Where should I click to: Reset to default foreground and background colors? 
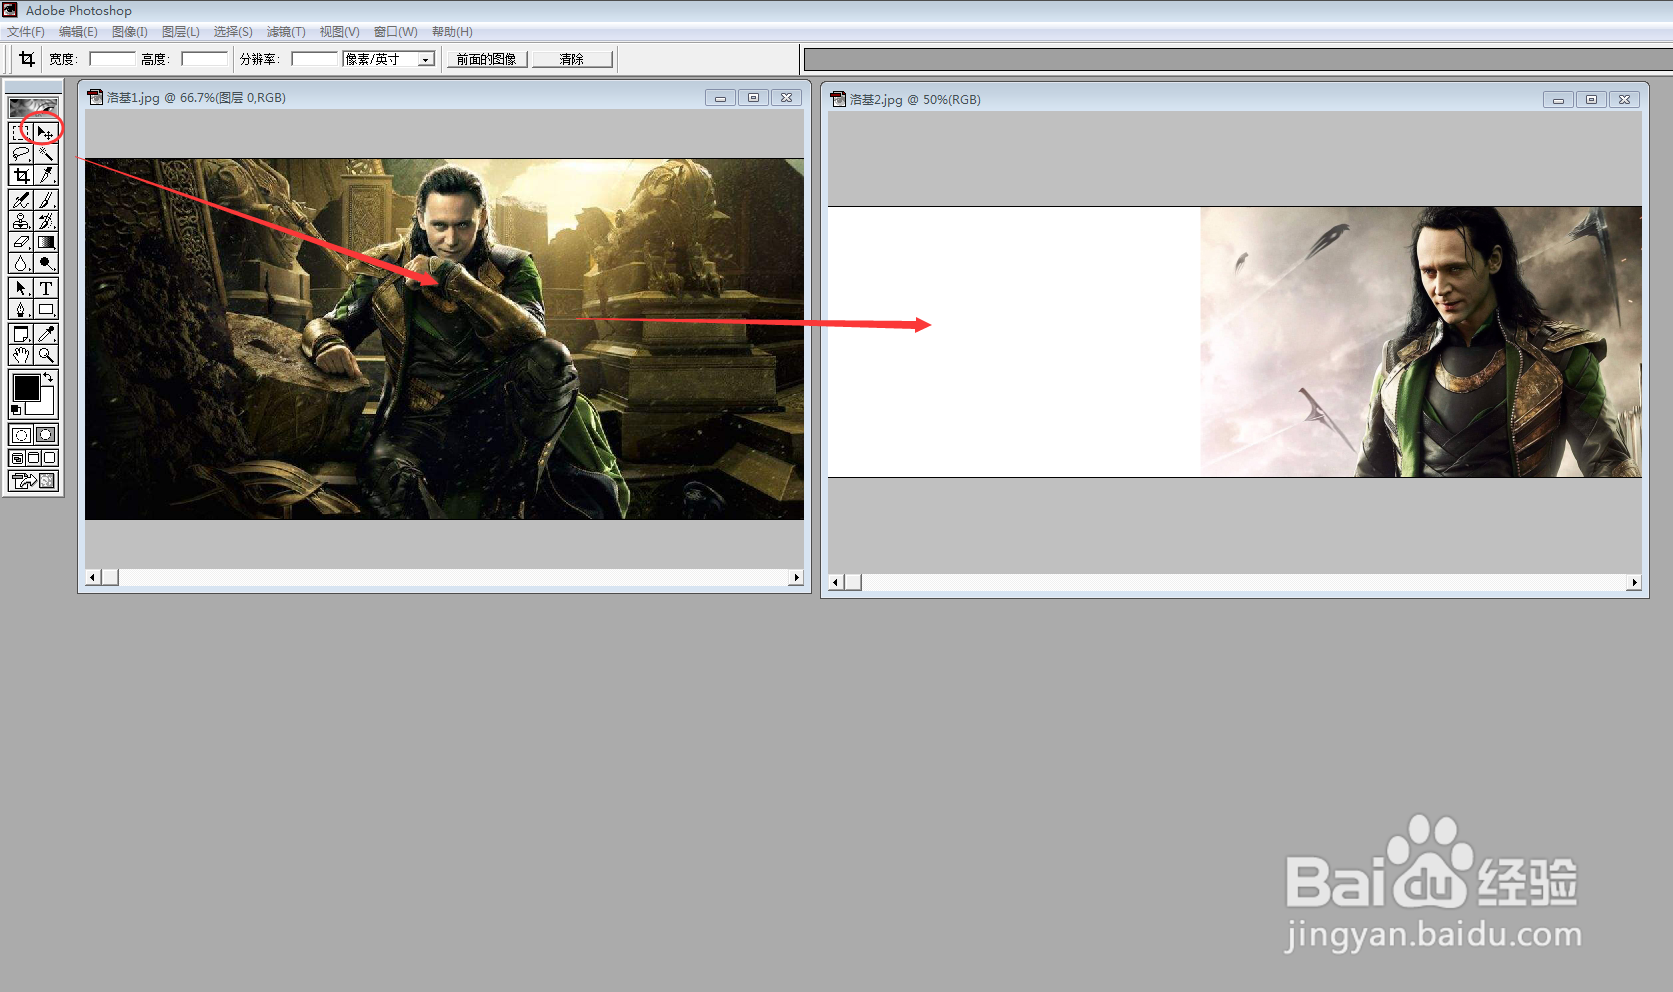click(x=16, y=410)
